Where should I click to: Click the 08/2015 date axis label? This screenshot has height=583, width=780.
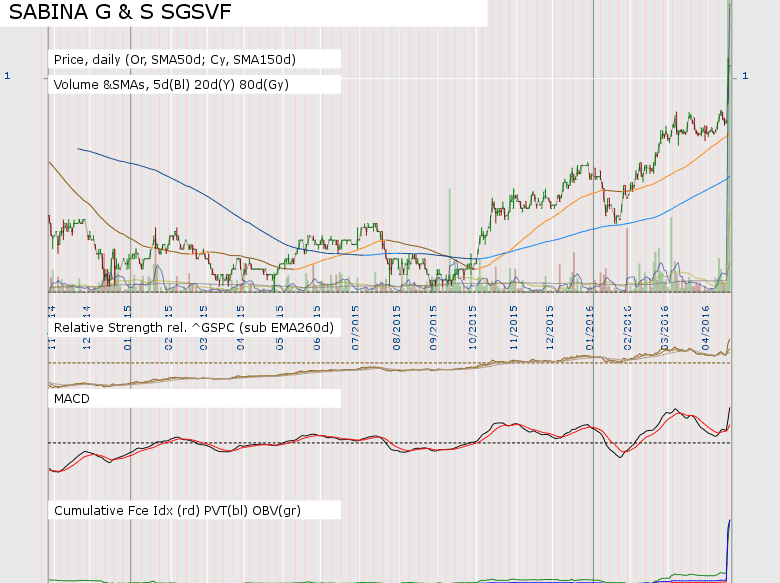click(x=396, y=328)
